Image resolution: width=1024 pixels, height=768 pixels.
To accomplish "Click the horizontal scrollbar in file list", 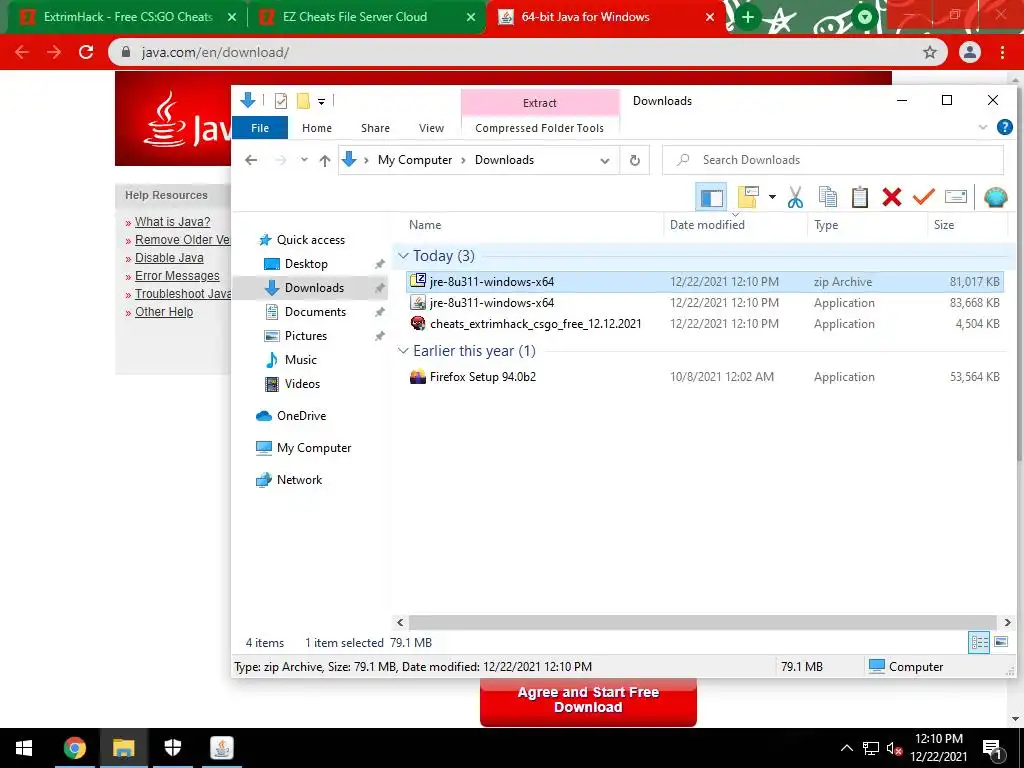I will (x=703, y=622).
